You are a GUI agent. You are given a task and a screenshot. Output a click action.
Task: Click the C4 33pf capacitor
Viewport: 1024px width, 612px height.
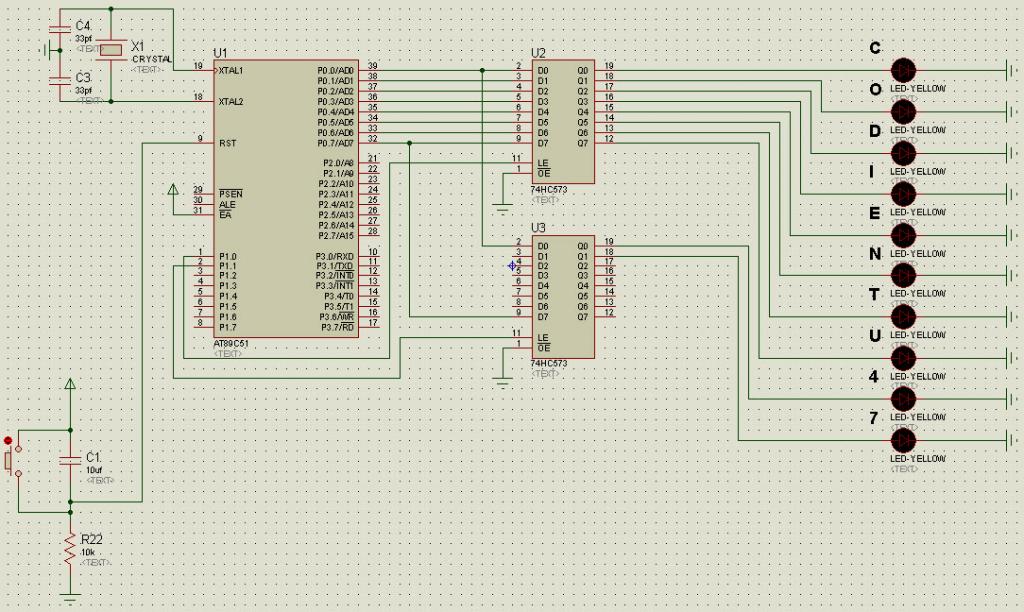(60, 29)
